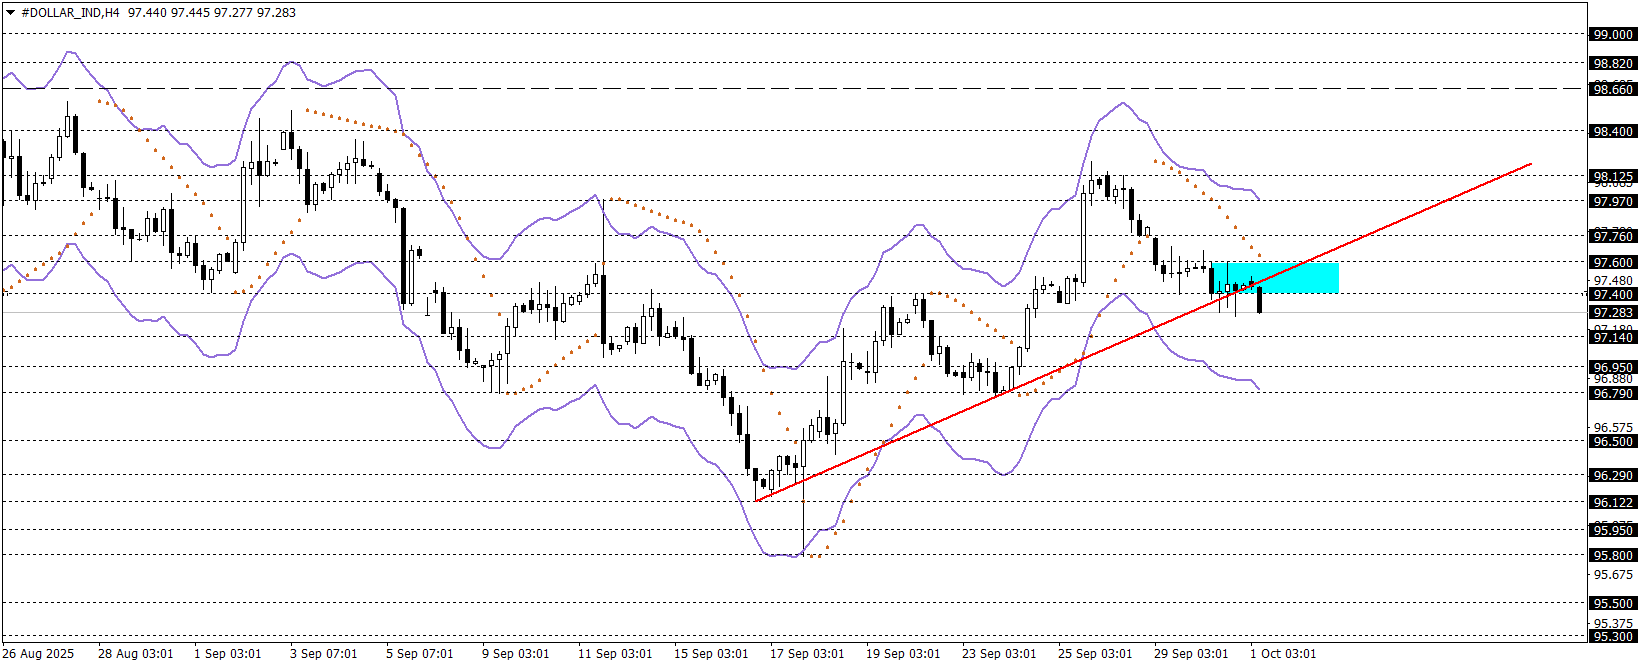1644x666 pixels.
Task: Click the 17 Sep 03:01 time label
Action: coord(807,654)
